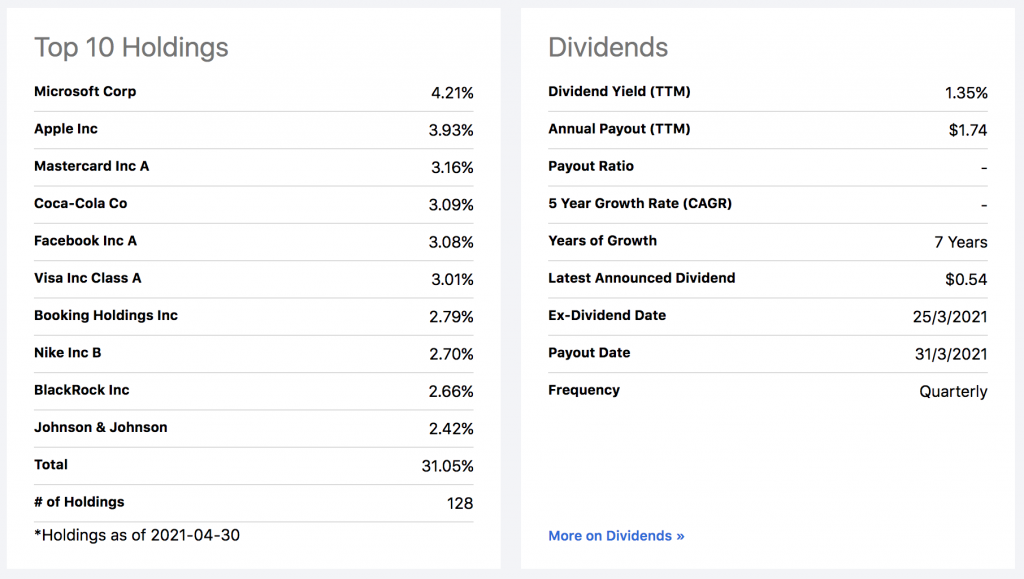
Task: Select the Nike Inc B holding name
Action: 68,352
